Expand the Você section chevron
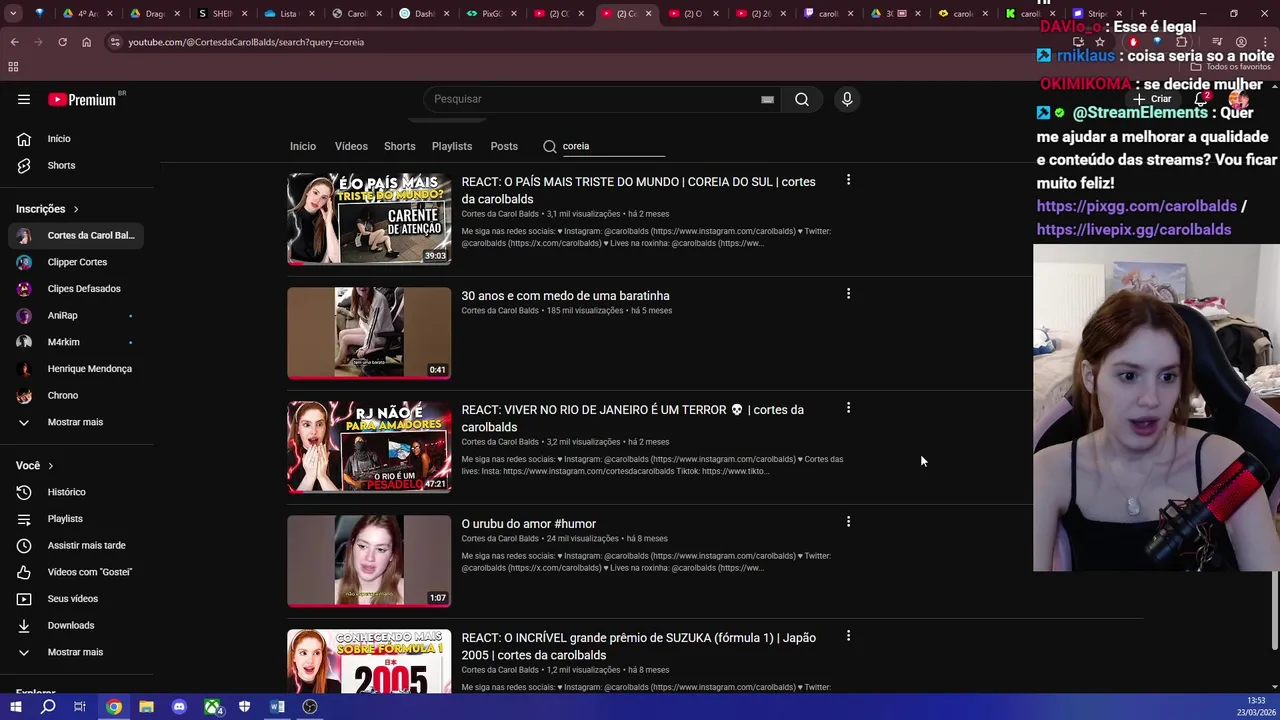1280x720 pixels. point(50,466)
